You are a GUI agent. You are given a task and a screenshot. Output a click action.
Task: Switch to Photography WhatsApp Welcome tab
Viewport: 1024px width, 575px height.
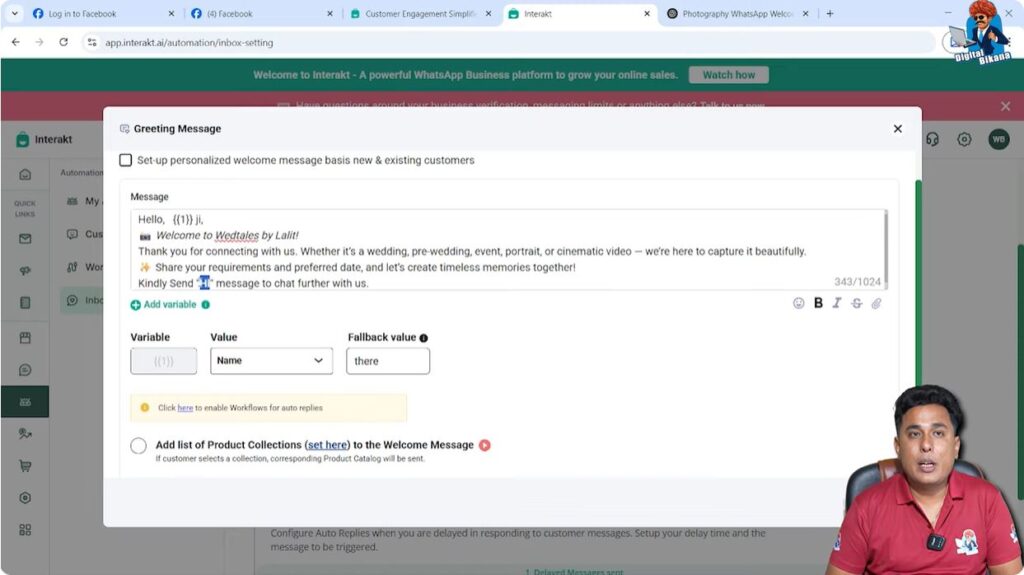pos(737,14)
